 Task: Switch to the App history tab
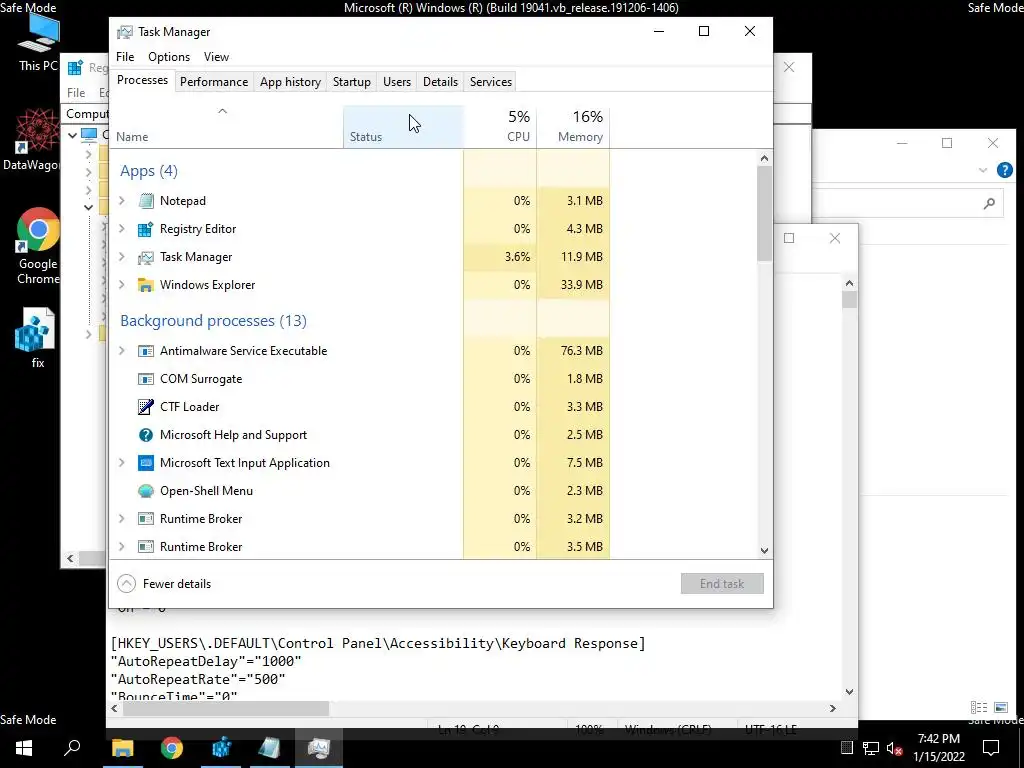[x=290, y=82]
